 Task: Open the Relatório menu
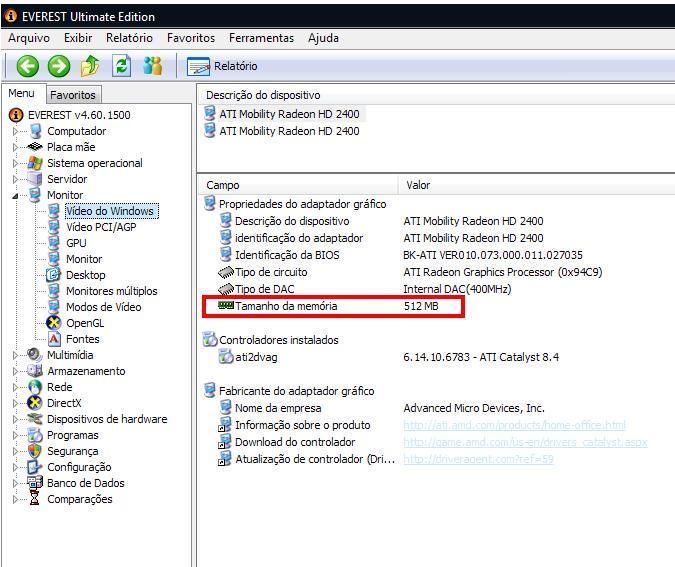[x=129, y=38]
